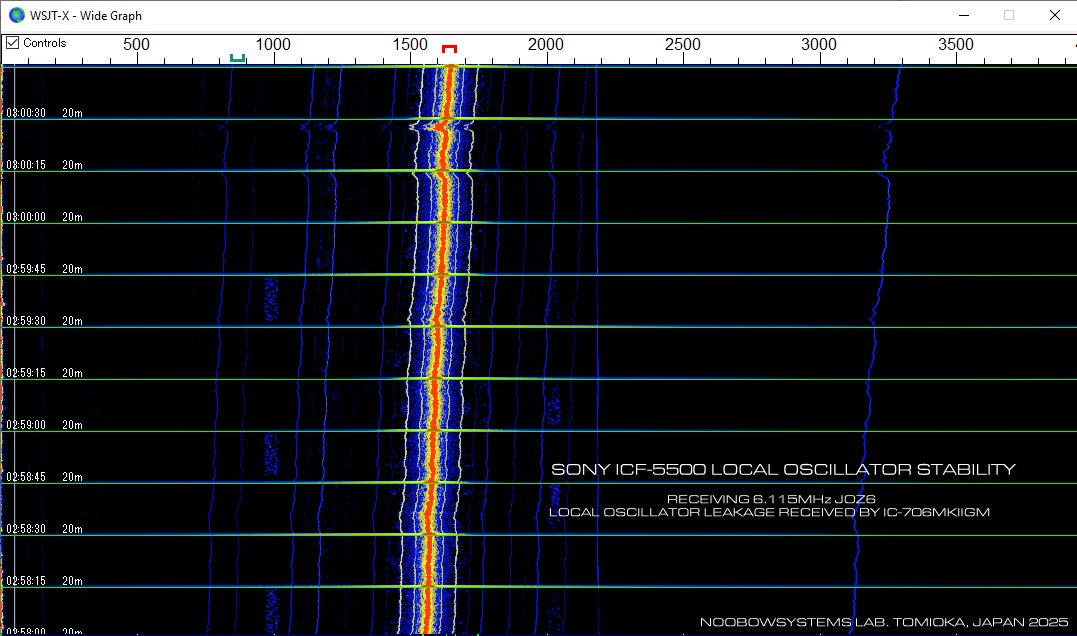Click the 1500 Hz frequency scale label
This screenshot has height=636, width=1077.
click(x=410, y=45)
